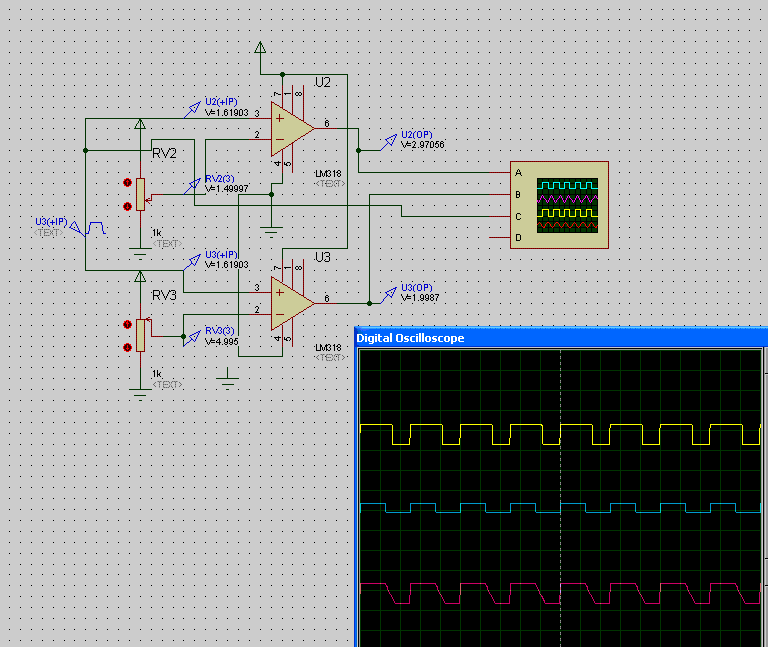Viewport: 768px width, 647px height.
Task: Click the 1k value label of RV2
Action: coord(157,233)
